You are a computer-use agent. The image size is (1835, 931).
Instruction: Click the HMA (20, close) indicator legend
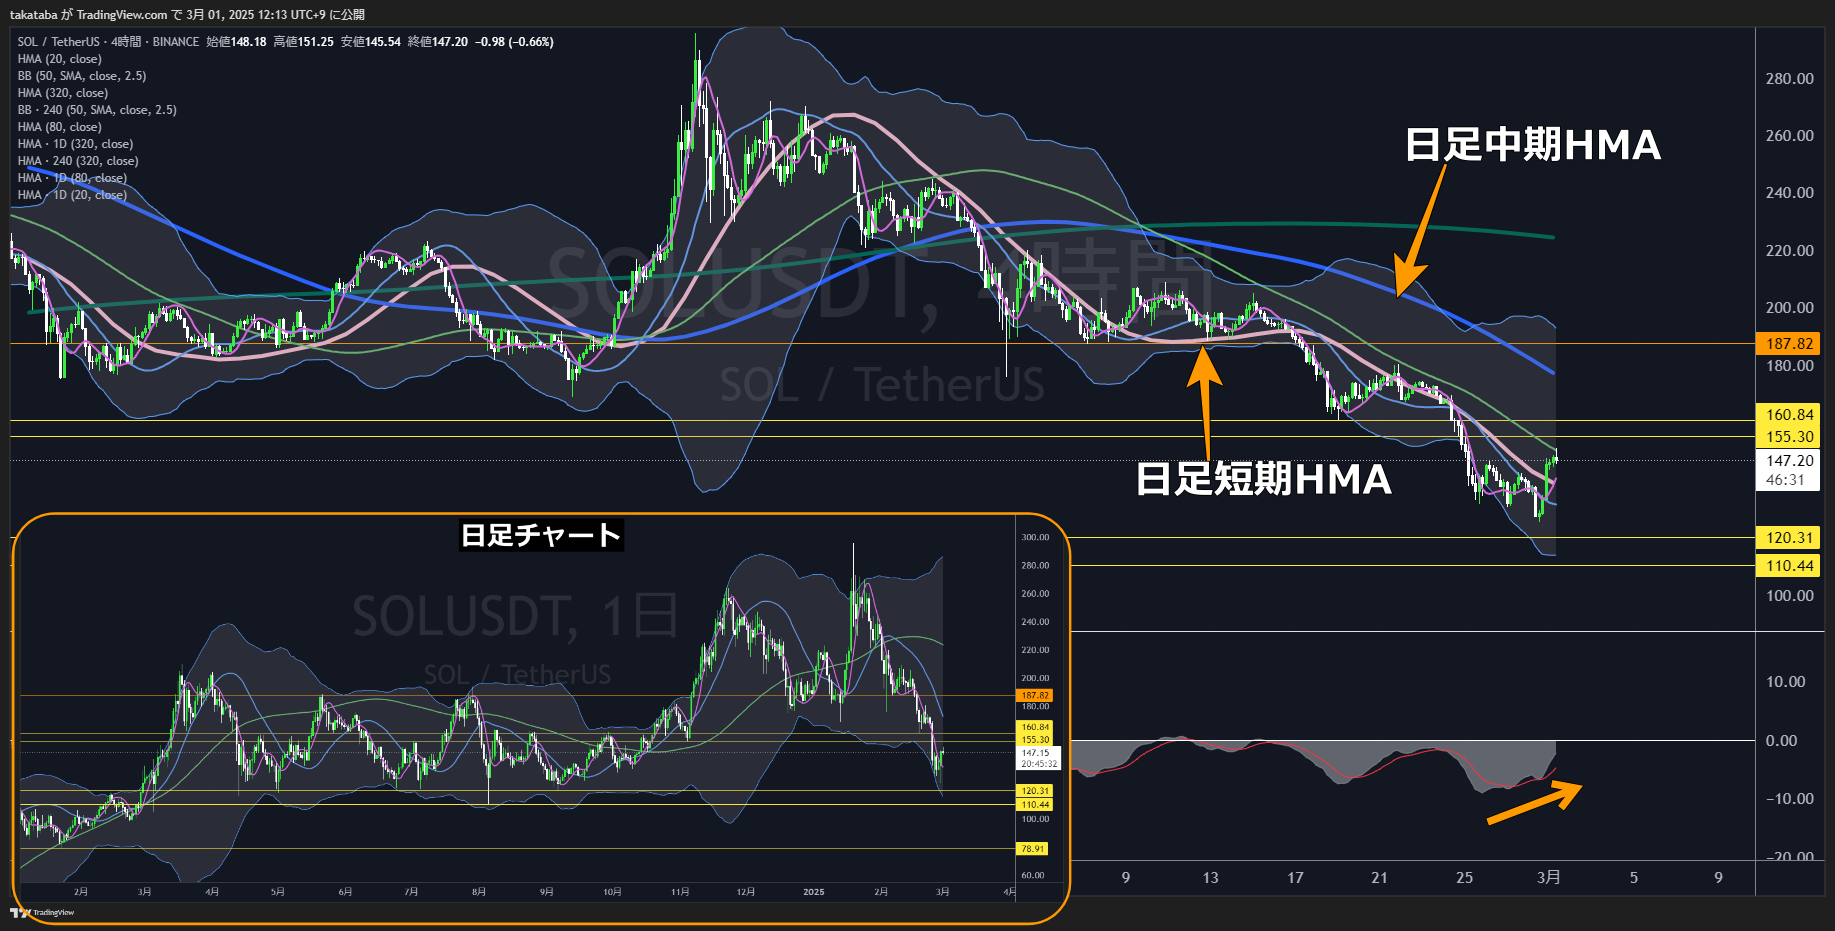pyautogui.click(x=59, y=59)
